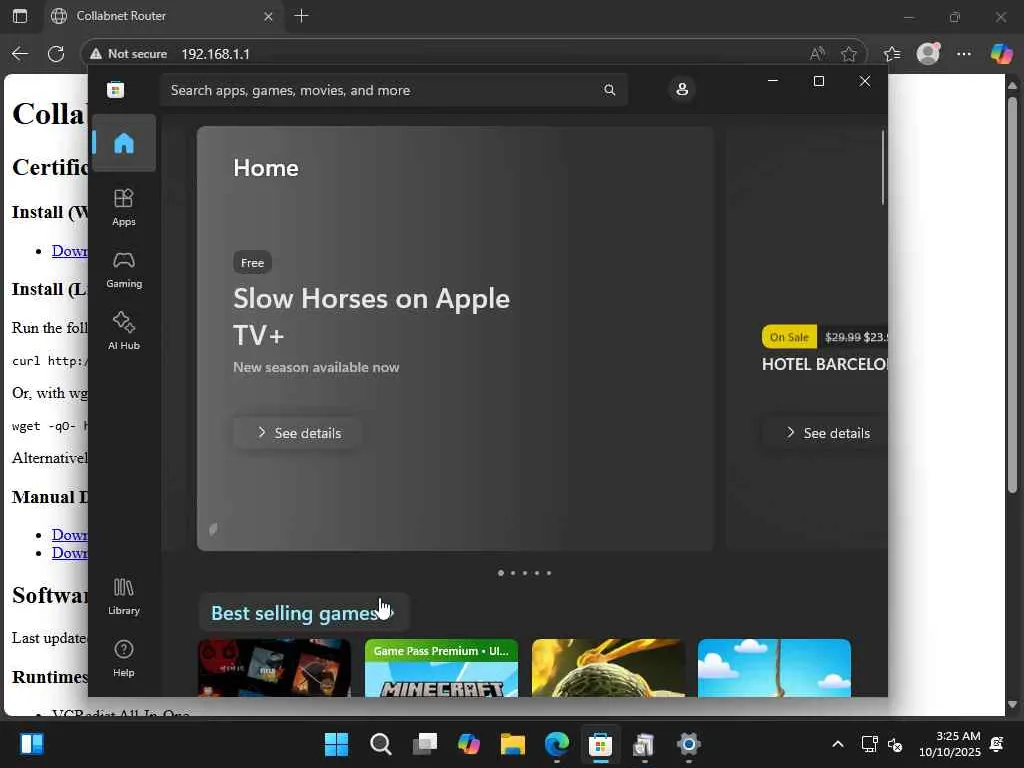Open Copilot in the Edge toolbar
Screen dimensions: 1024x768
click(x=1000, y=54)
